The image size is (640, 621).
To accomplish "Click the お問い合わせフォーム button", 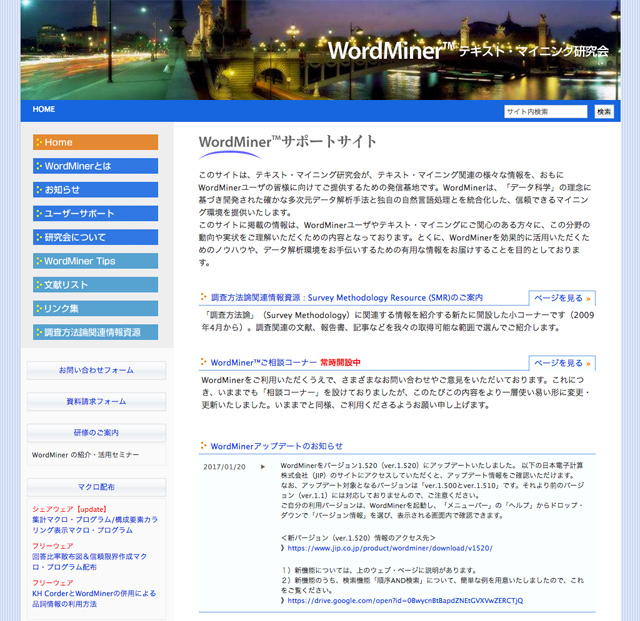I will click(96, 370).
